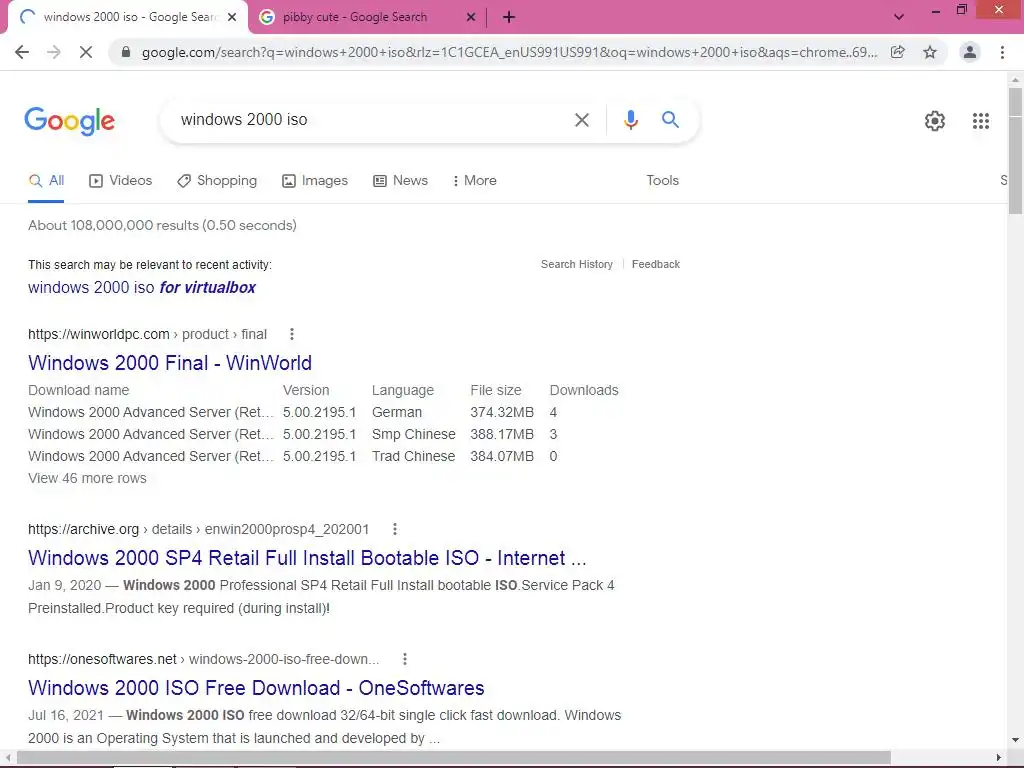Image resolution: width=1024 pixels, height=768 pixels.
Task: Open the Search History link
Action: tap(577, 264)
